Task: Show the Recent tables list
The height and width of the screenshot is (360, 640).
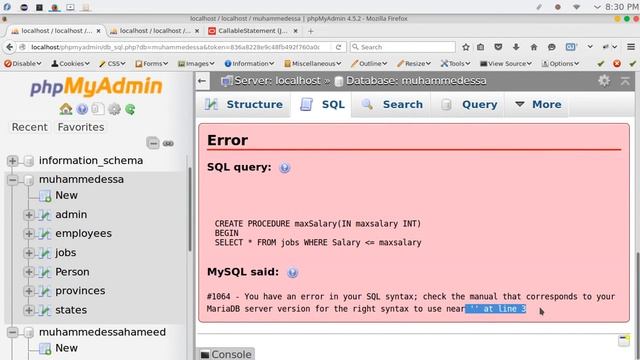Action: coord(29,127)
